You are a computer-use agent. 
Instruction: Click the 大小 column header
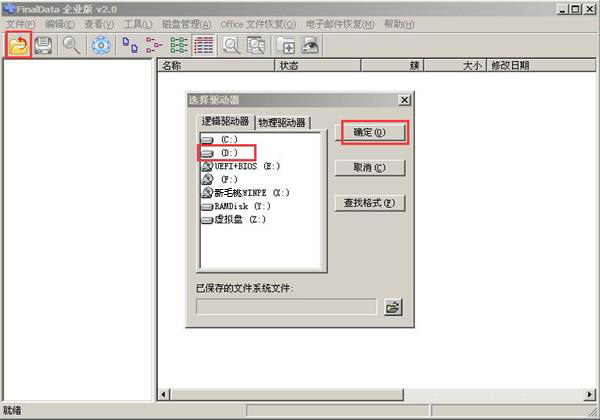click(x=455, y=65)
